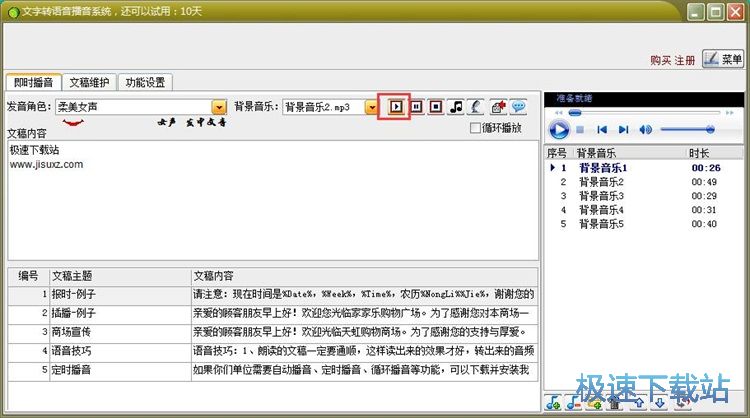Click the 编号 column header
The image size is (750, 418).
[29, 276]
